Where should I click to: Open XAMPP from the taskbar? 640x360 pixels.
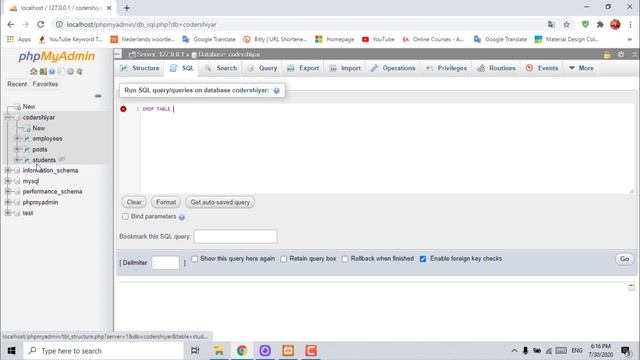pyautogui.click(x=288, y=351)
